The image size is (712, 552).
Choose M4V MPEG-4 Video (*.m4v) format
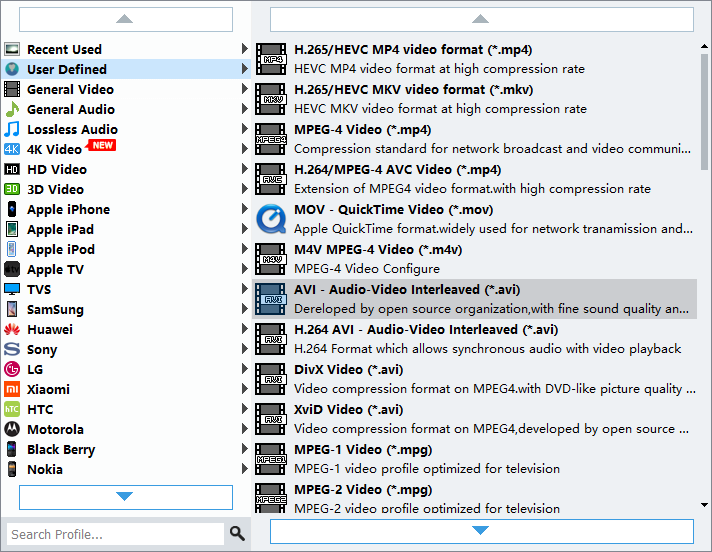[475, 259]
